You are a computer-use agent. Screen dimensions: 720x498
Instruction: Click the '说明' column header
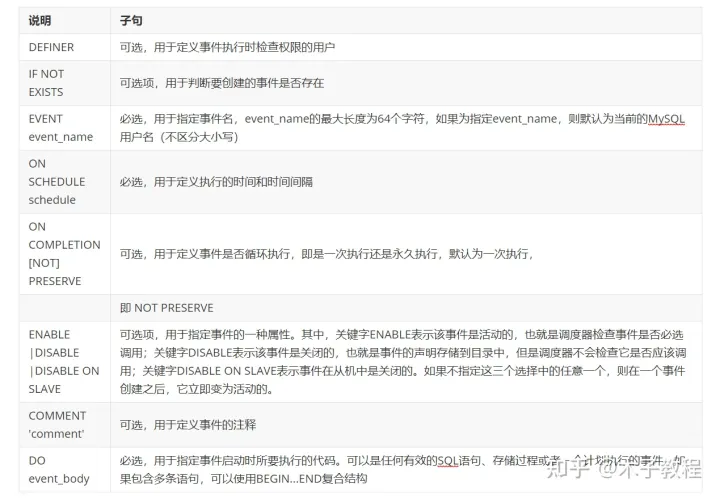(64, 21)
